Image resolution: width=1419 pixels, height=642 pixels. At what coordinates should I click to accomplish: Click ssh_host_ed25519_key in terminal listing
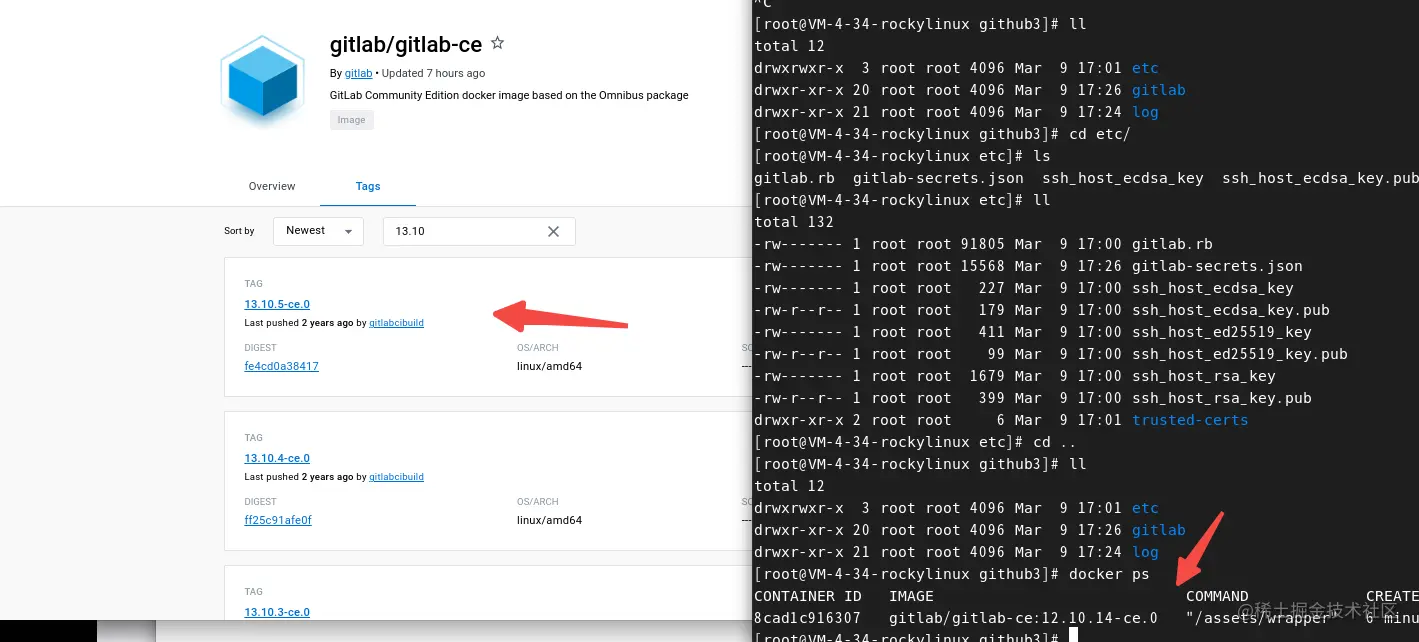click(1221, 332)
